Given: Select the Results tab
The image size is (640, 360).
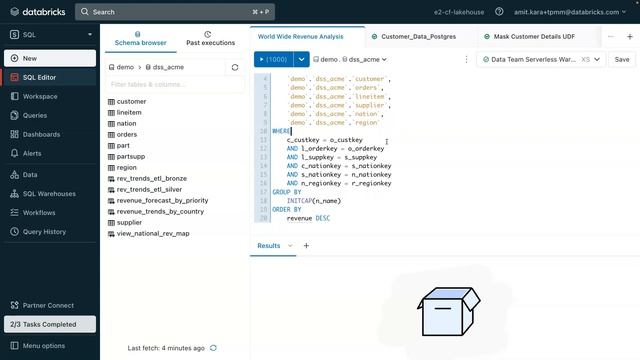Looking at the screenshot, I should click(269, 246).
